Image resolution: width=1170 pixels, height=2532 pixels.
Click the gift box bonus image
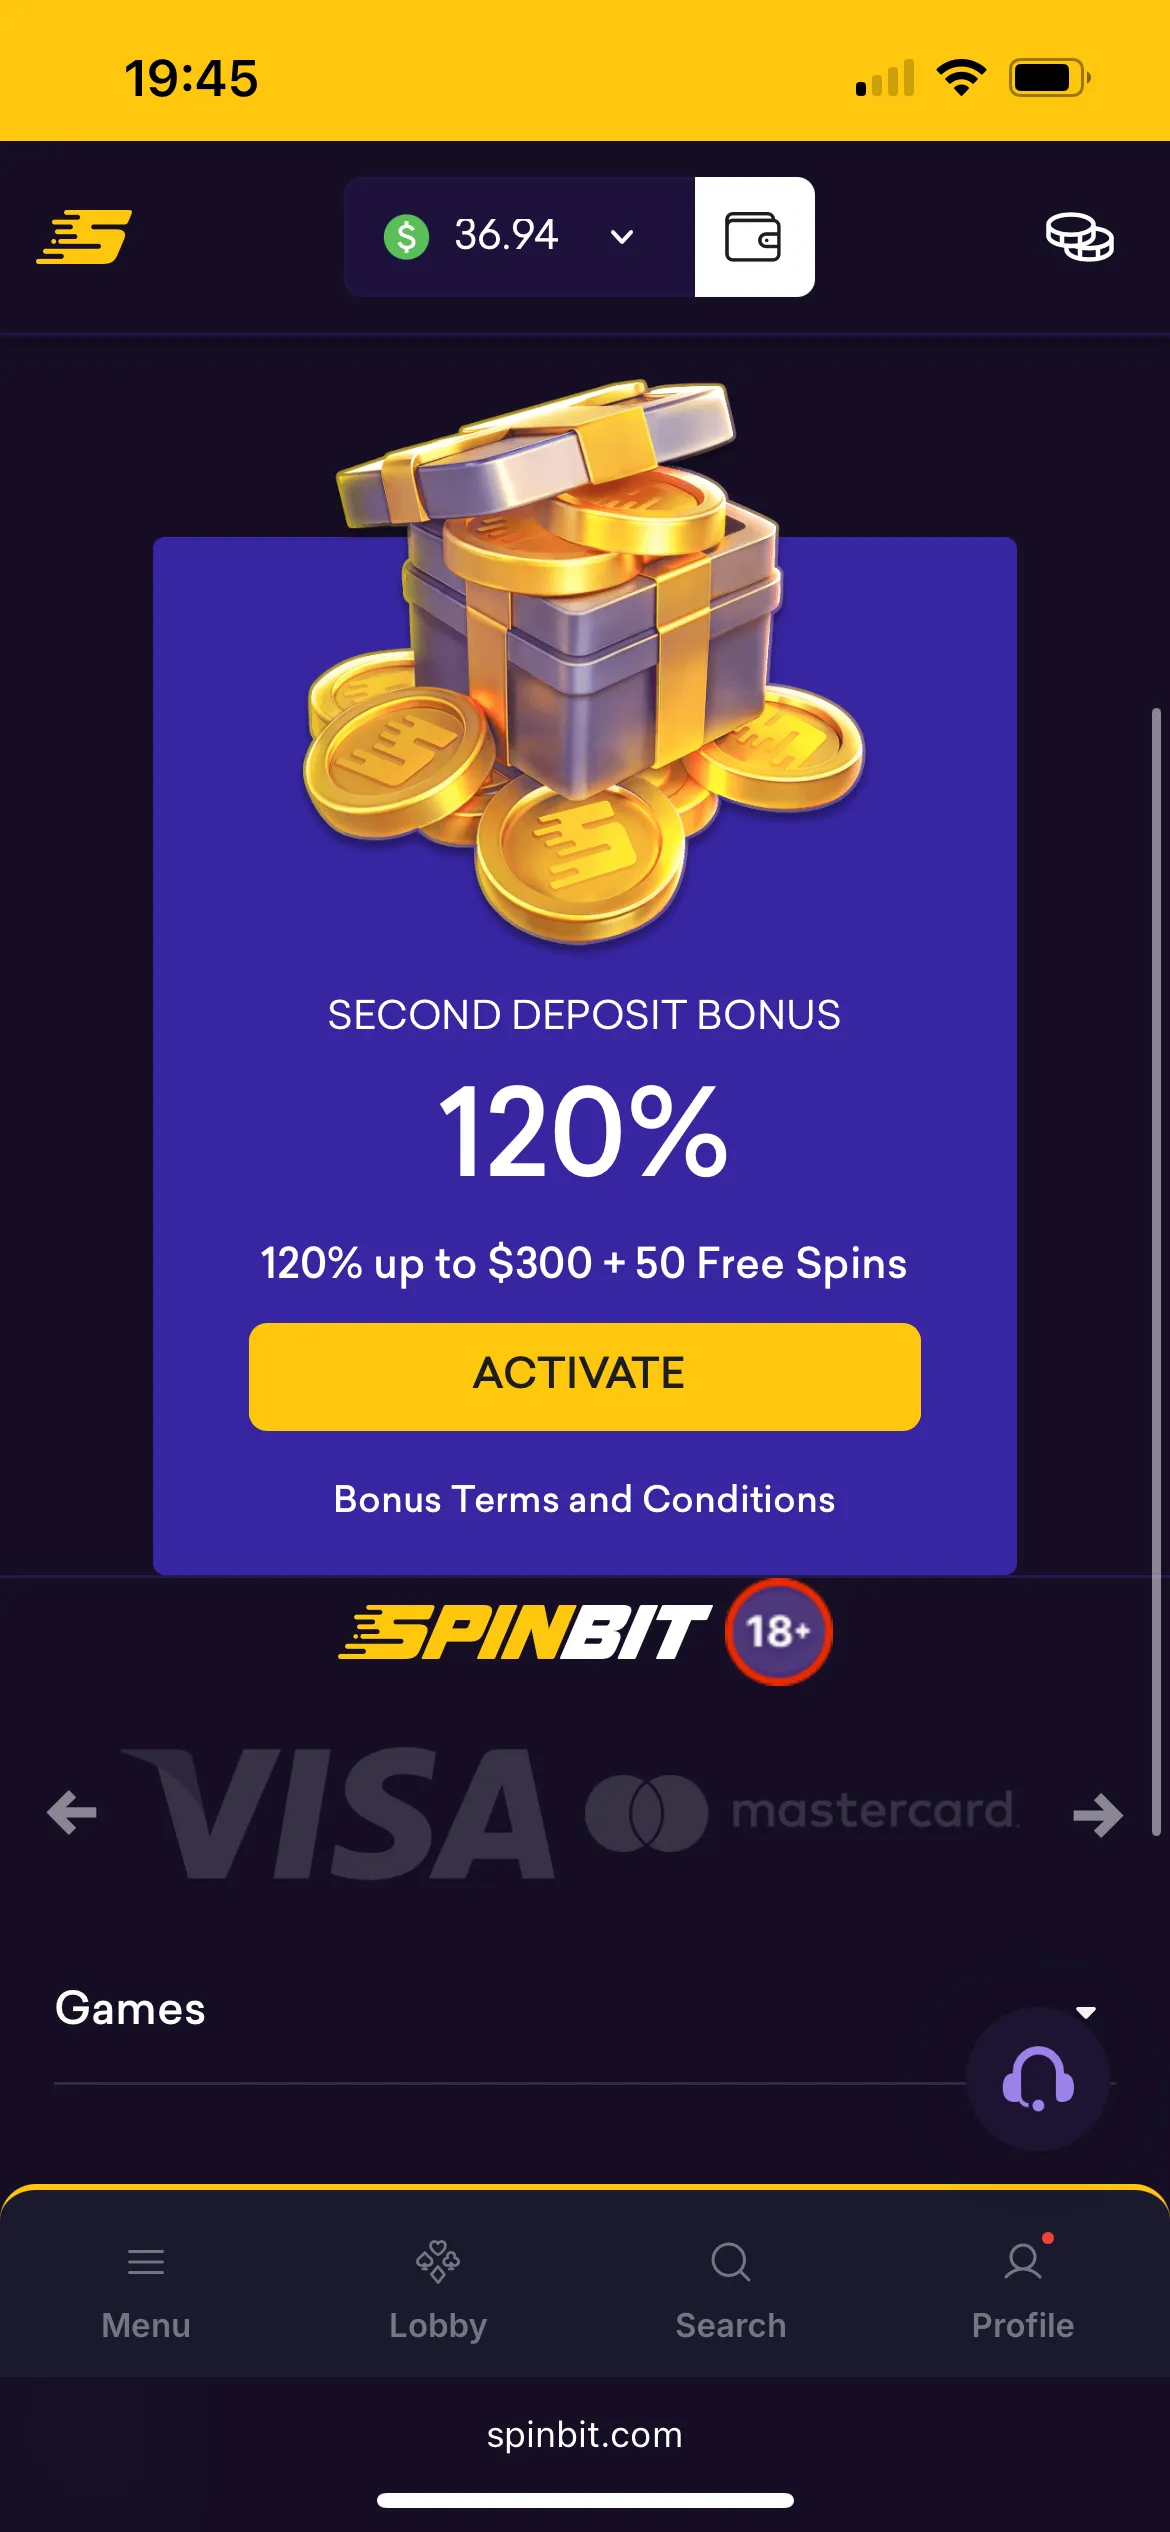pyautogui.click(x=585, y=660)
